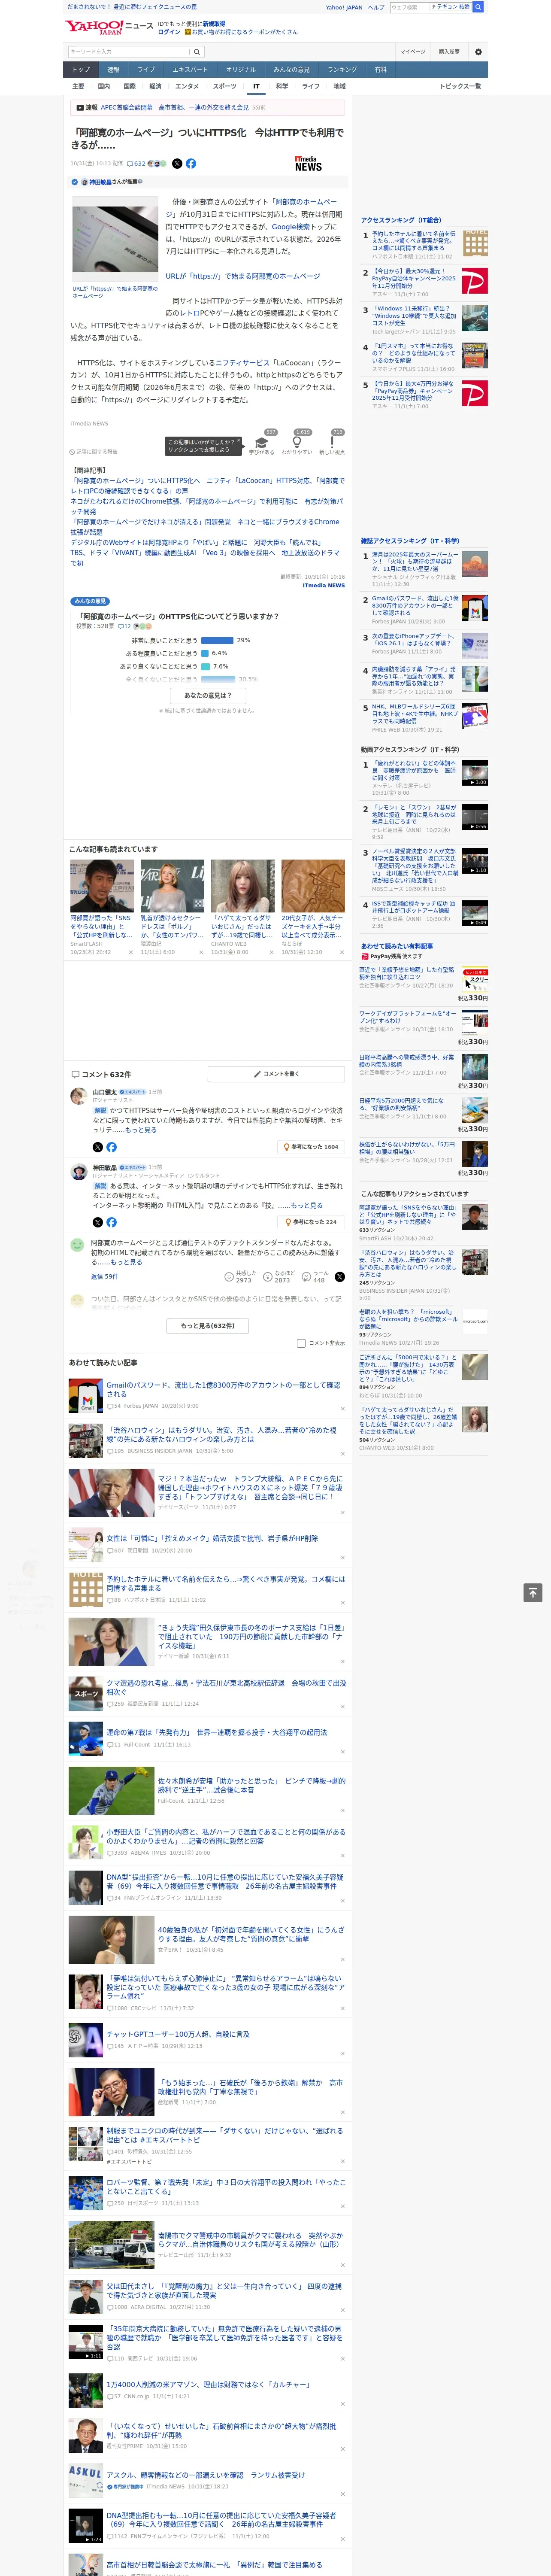Click the back-to-top arrow button

[533, 1593]
